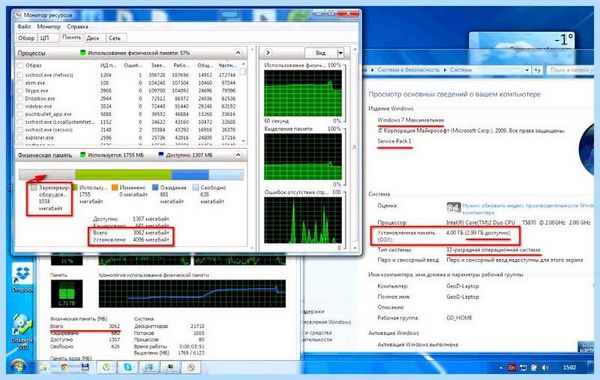This screenshot has height=380, width=600.
Task: Collapse the Процессы section
Action: (238, 52)
